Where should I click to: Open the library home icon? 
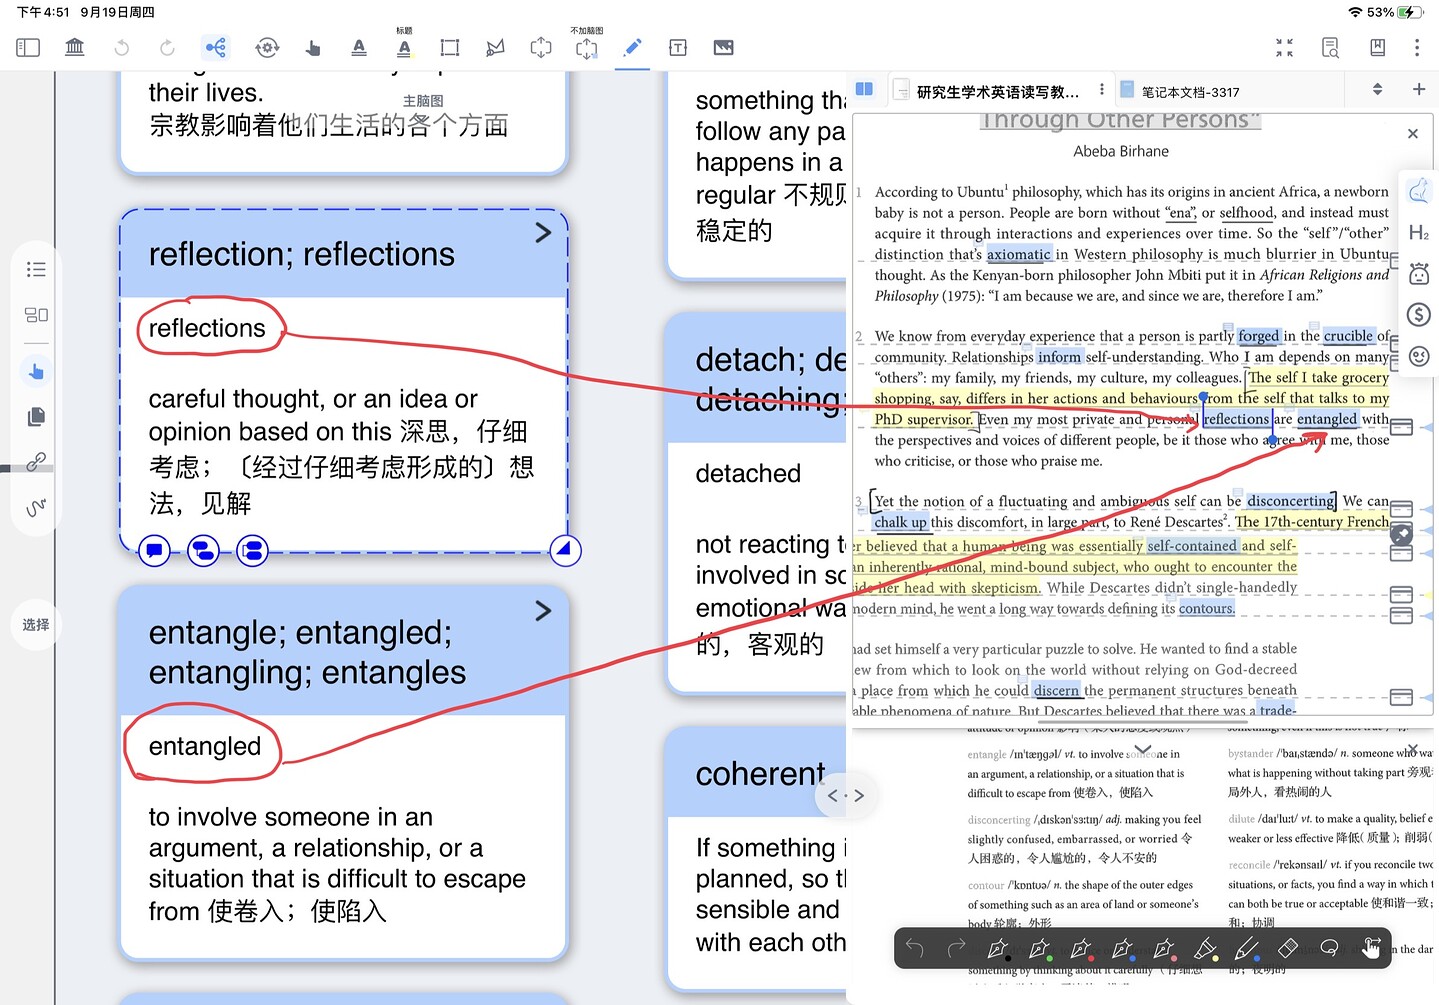pos(75,47)
